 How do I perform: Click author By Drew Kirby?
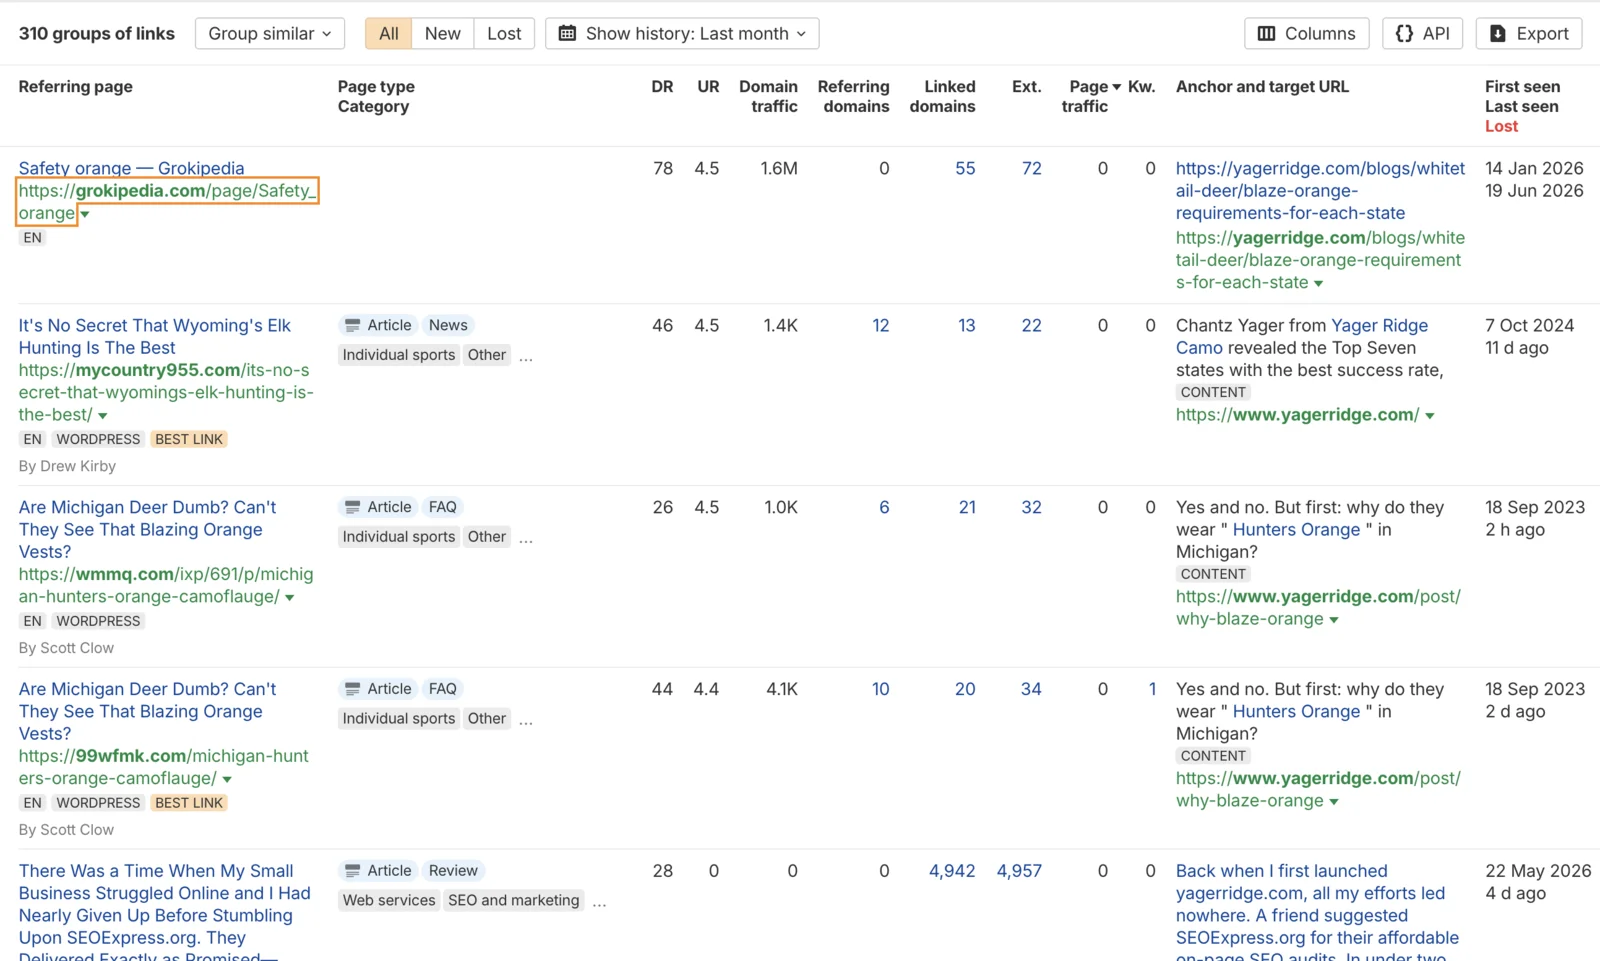coord(67,466)
